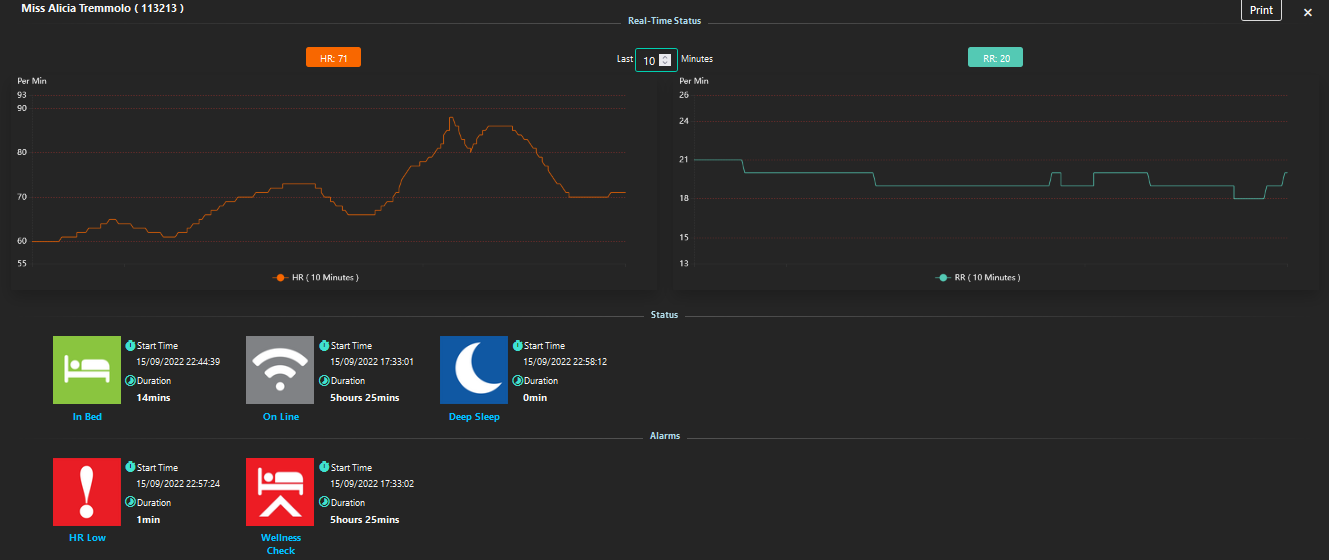Click the Last minutes number input field
This screenshot has width=1329, height=560.
point(648,60)
